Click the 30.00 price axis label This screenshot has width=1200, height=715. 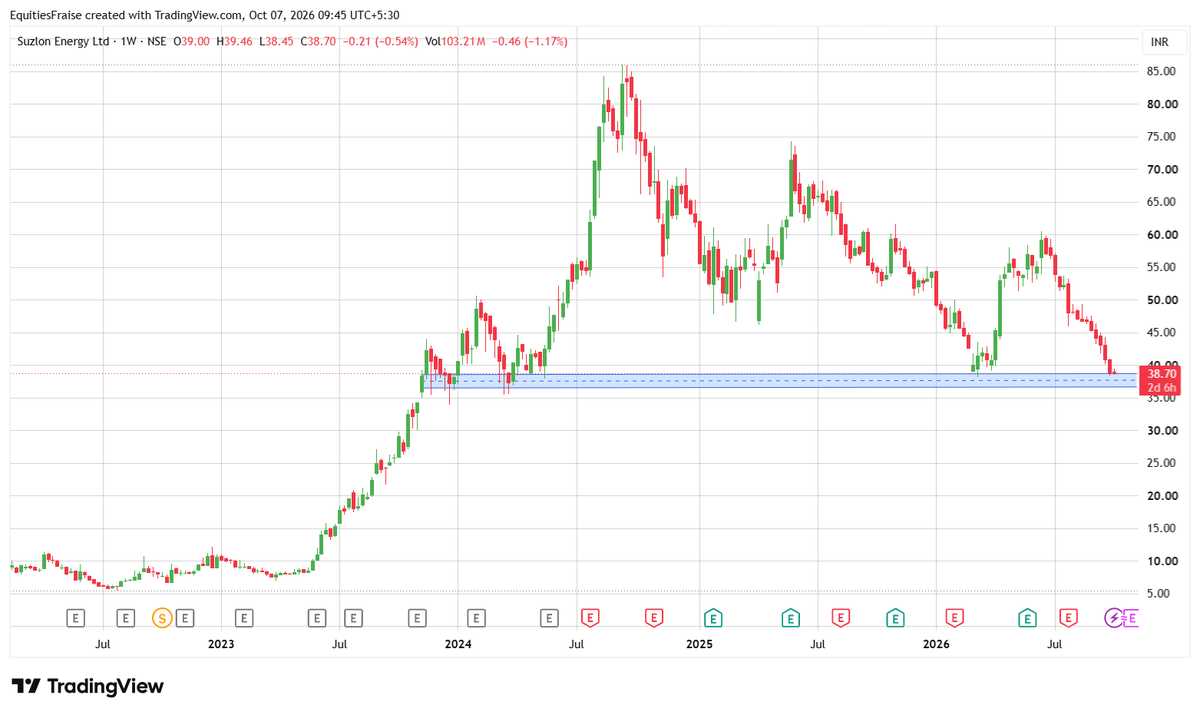coord(1160,431)
